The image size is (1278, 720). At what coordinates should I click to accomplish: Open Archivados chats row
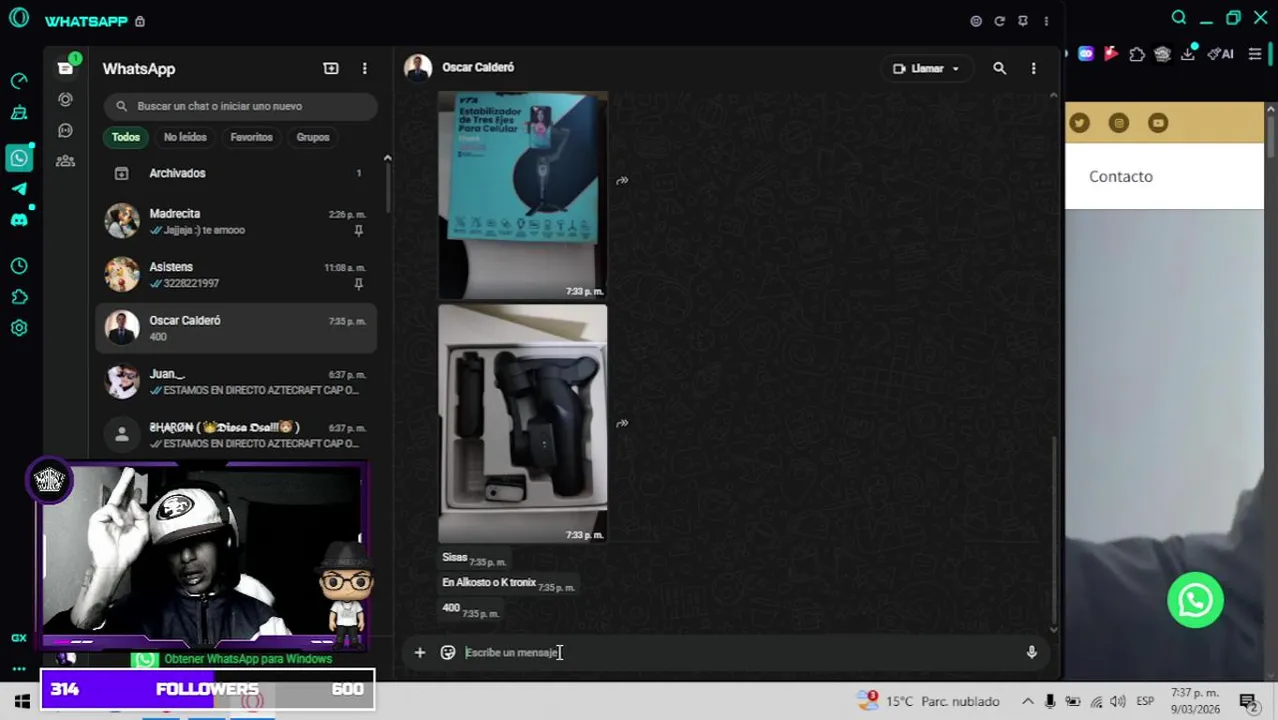(236, 173)
